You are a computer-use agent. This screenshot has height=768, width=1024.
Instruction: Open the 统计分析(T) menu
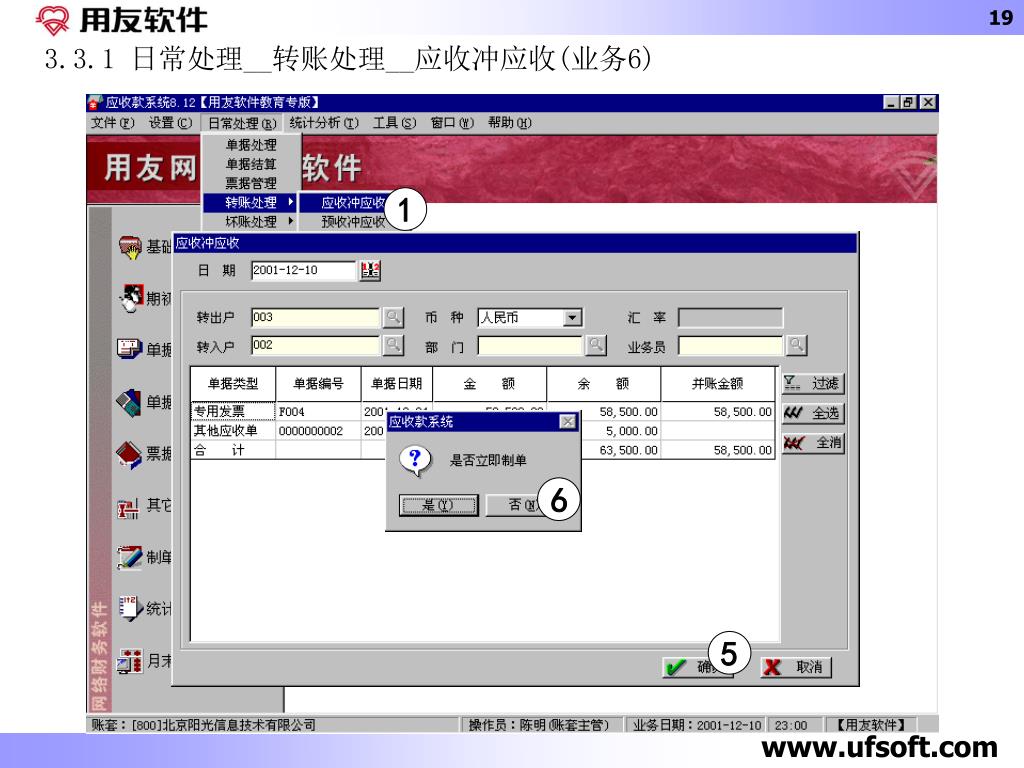[324, 123]
